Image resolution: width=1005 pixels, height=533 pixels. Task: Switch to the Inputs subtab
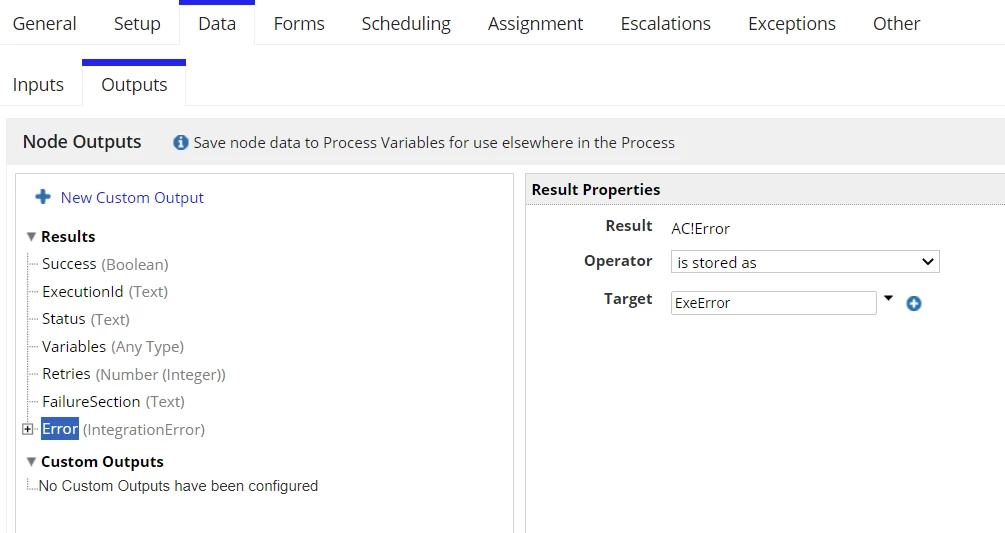(x=38, y=85)
